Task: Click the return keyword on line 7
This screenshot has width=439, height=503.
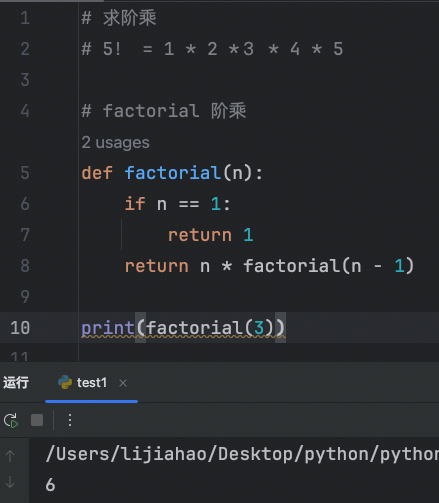Action: tap(199, 235)
